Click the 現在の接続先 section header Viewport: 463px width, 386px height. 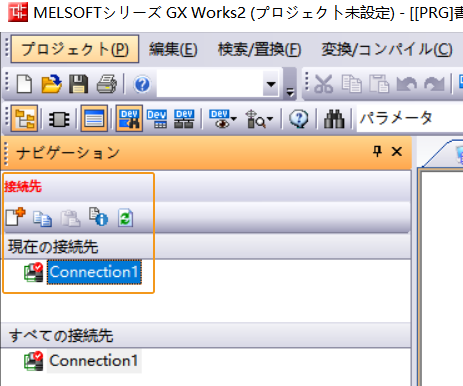click(x=205, y=247)
